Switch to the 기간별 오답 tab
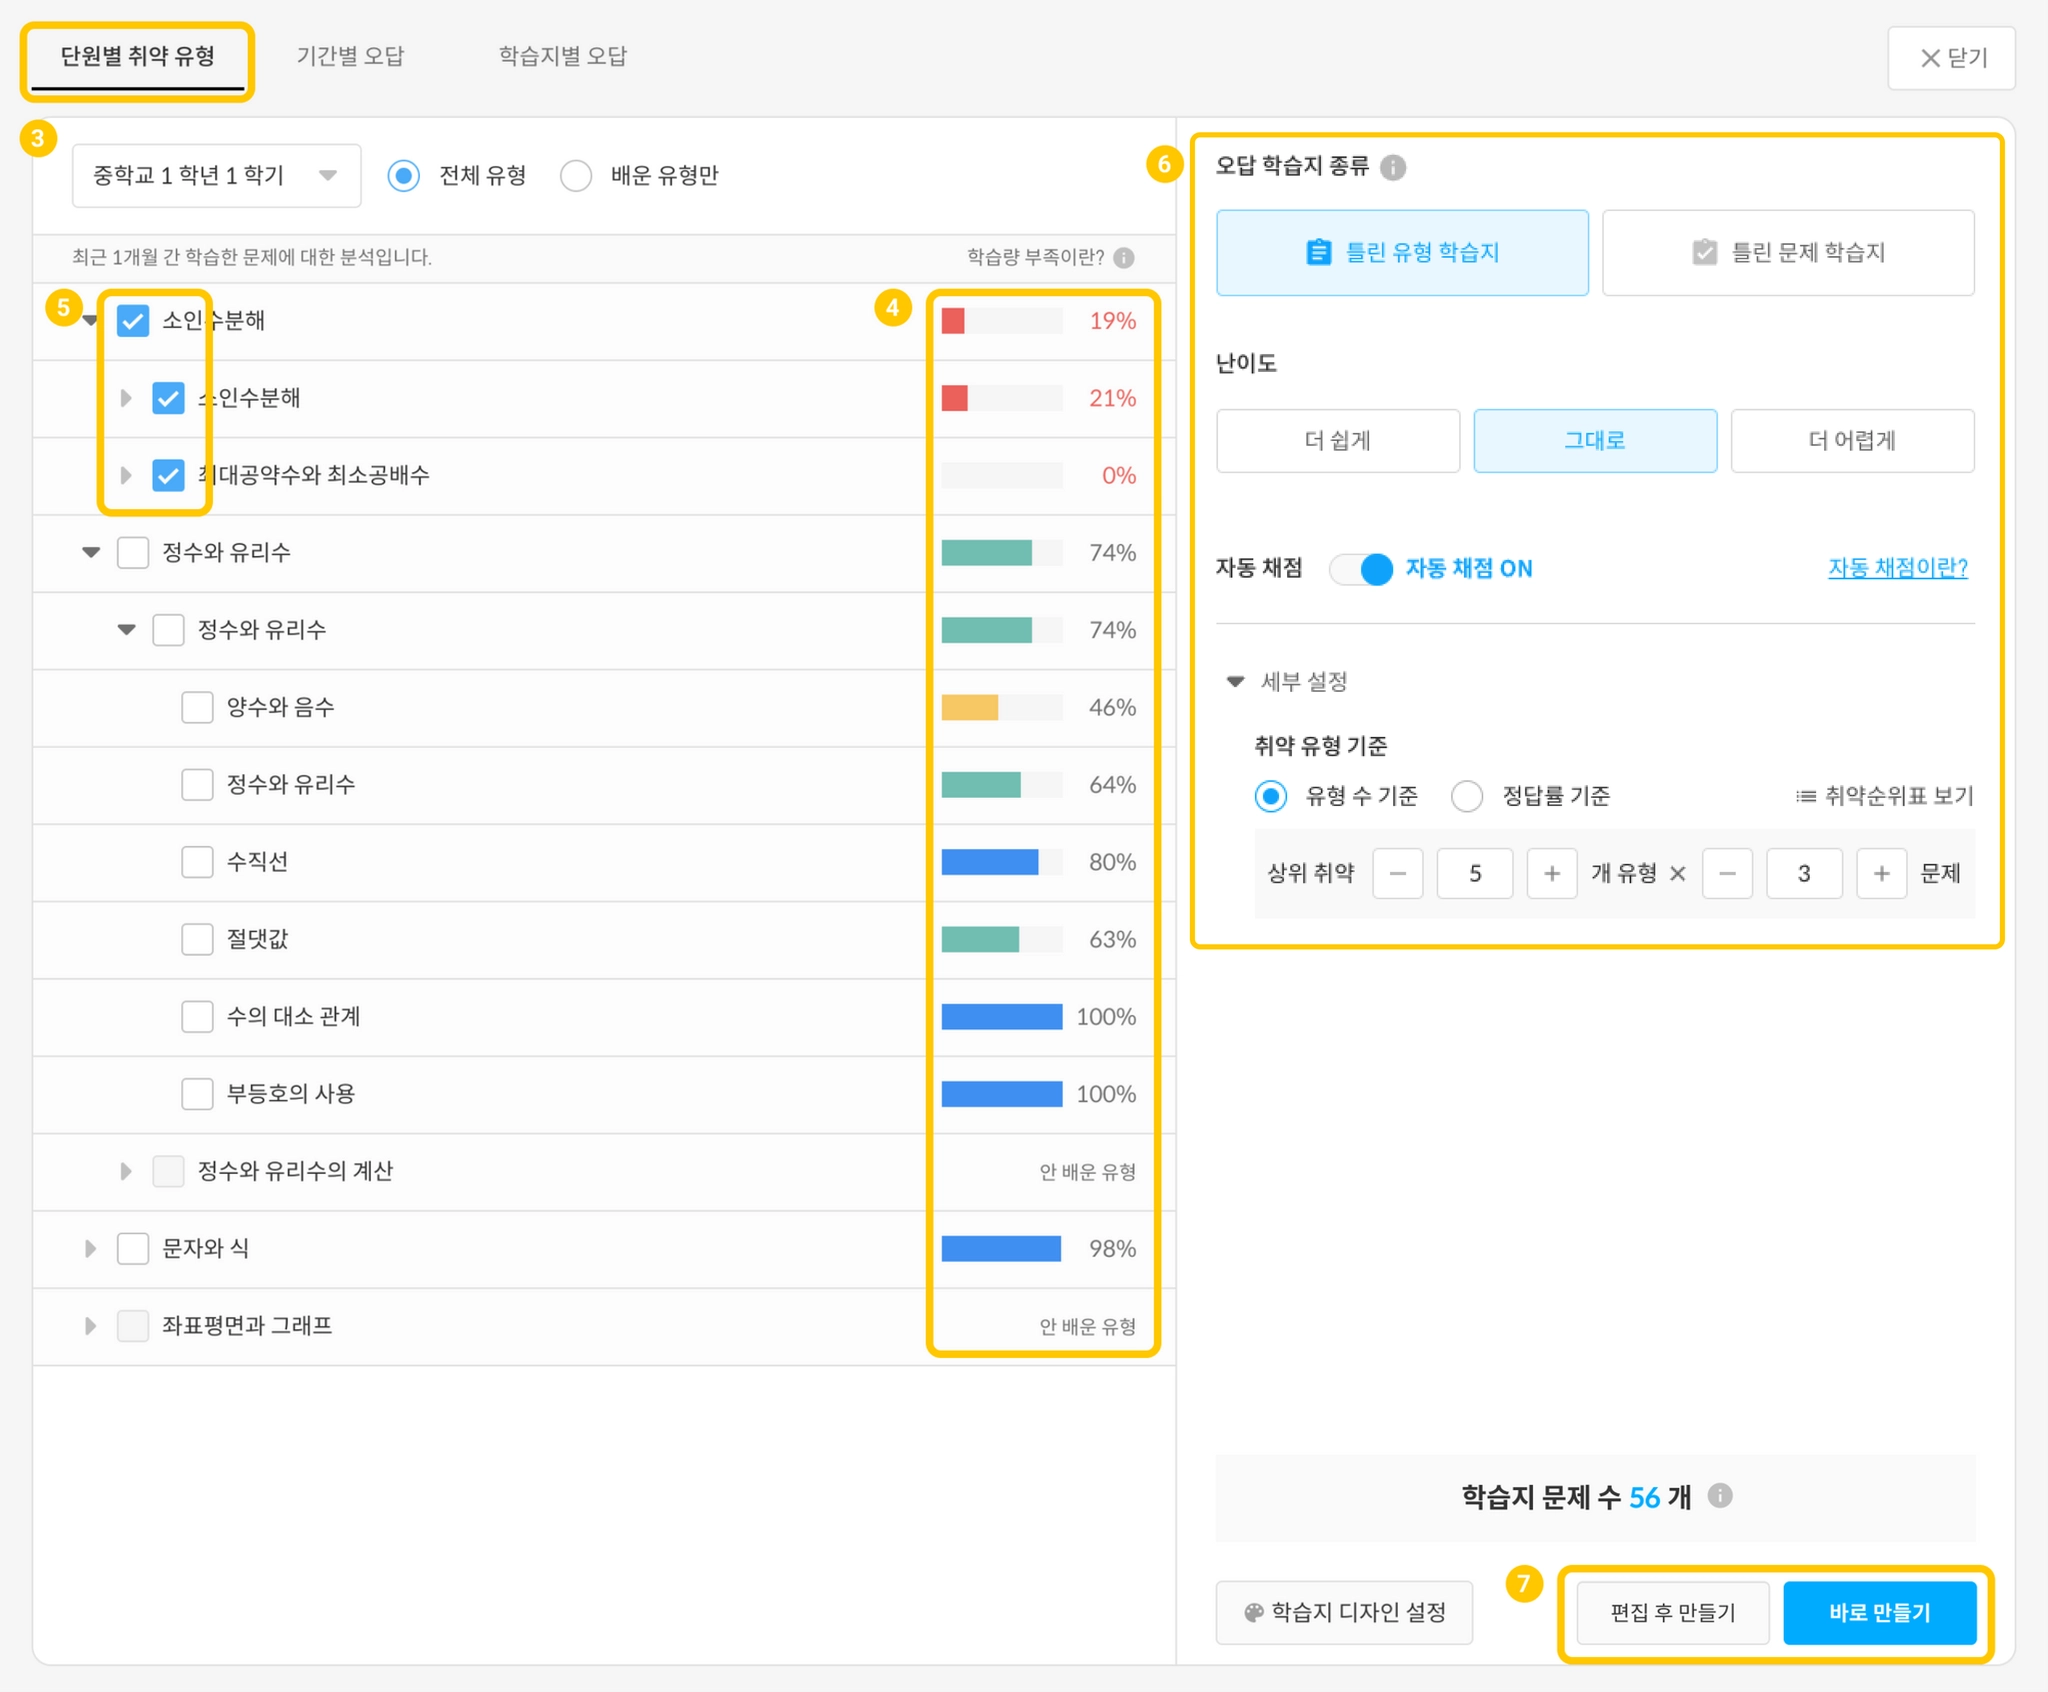Image resolution: width=2048 pixels, height=1692 pixels. [350, 57]
